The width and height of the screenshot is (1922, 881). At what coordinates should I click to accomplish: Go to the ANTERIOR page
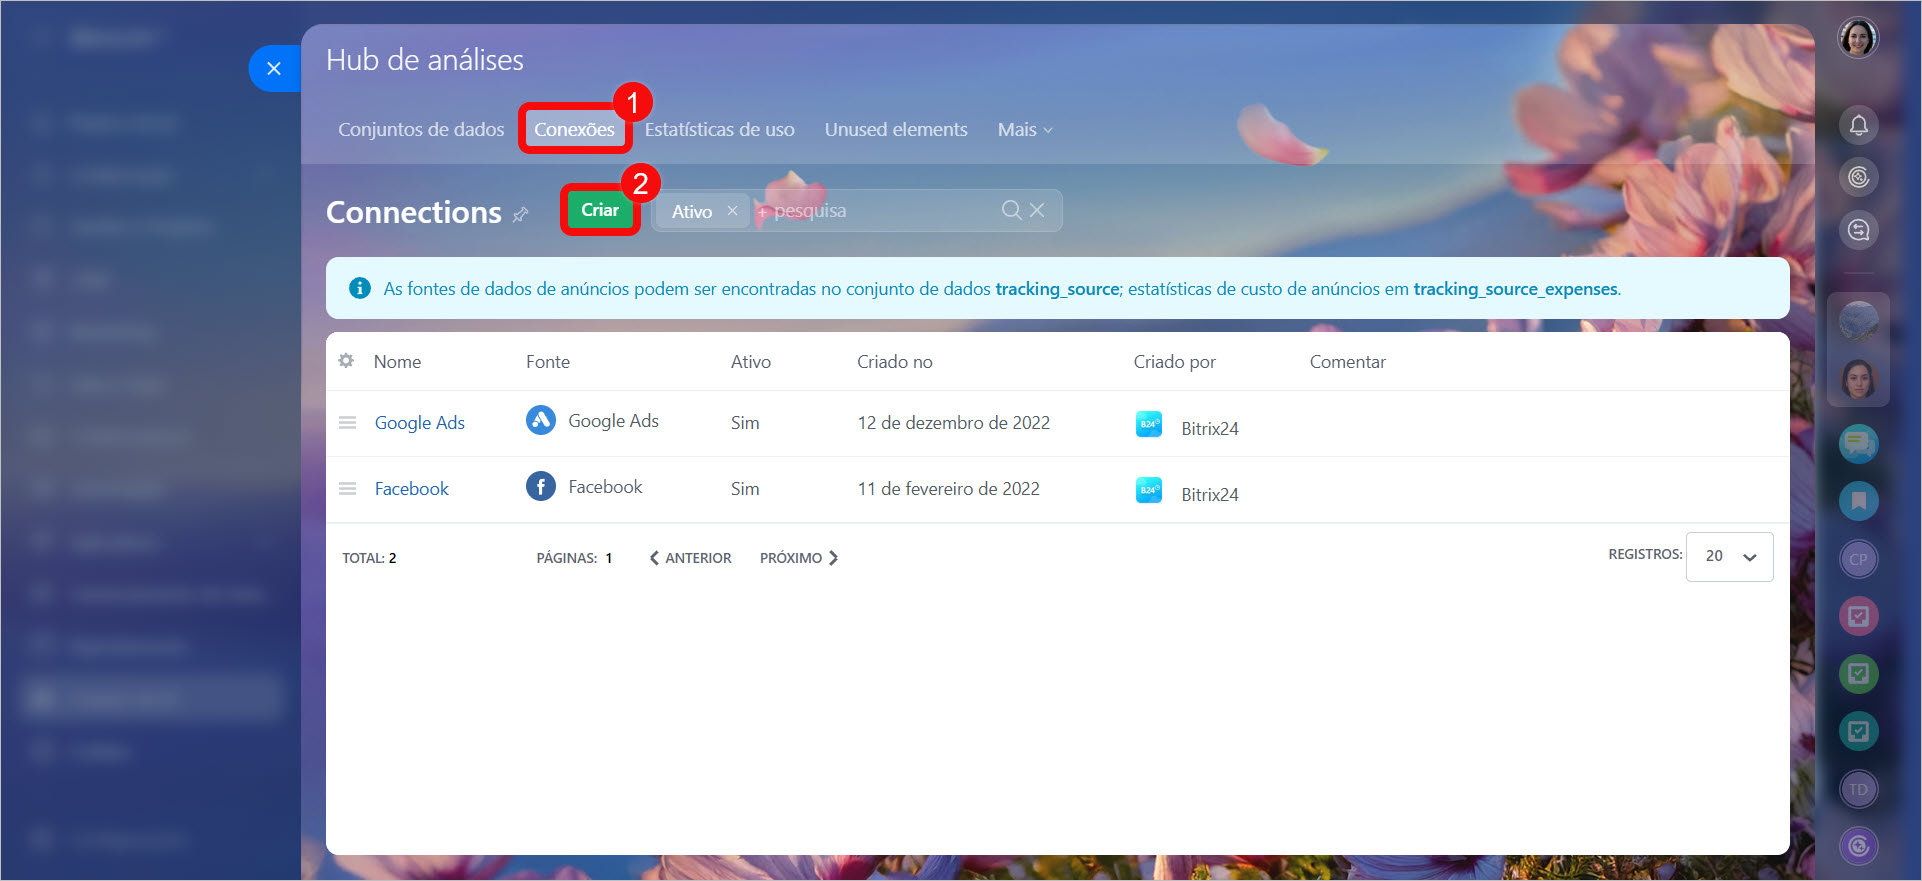(x=691, y=558)
